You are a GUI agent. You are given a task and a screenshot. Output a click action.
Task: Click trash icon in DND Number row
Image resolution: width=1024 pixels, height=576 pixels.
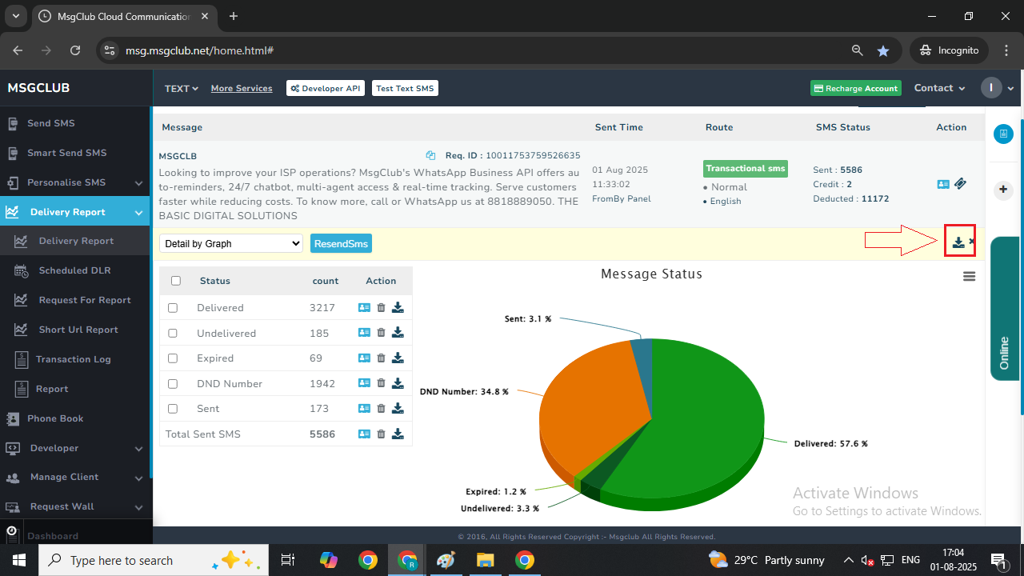click(x=381, y=383)
